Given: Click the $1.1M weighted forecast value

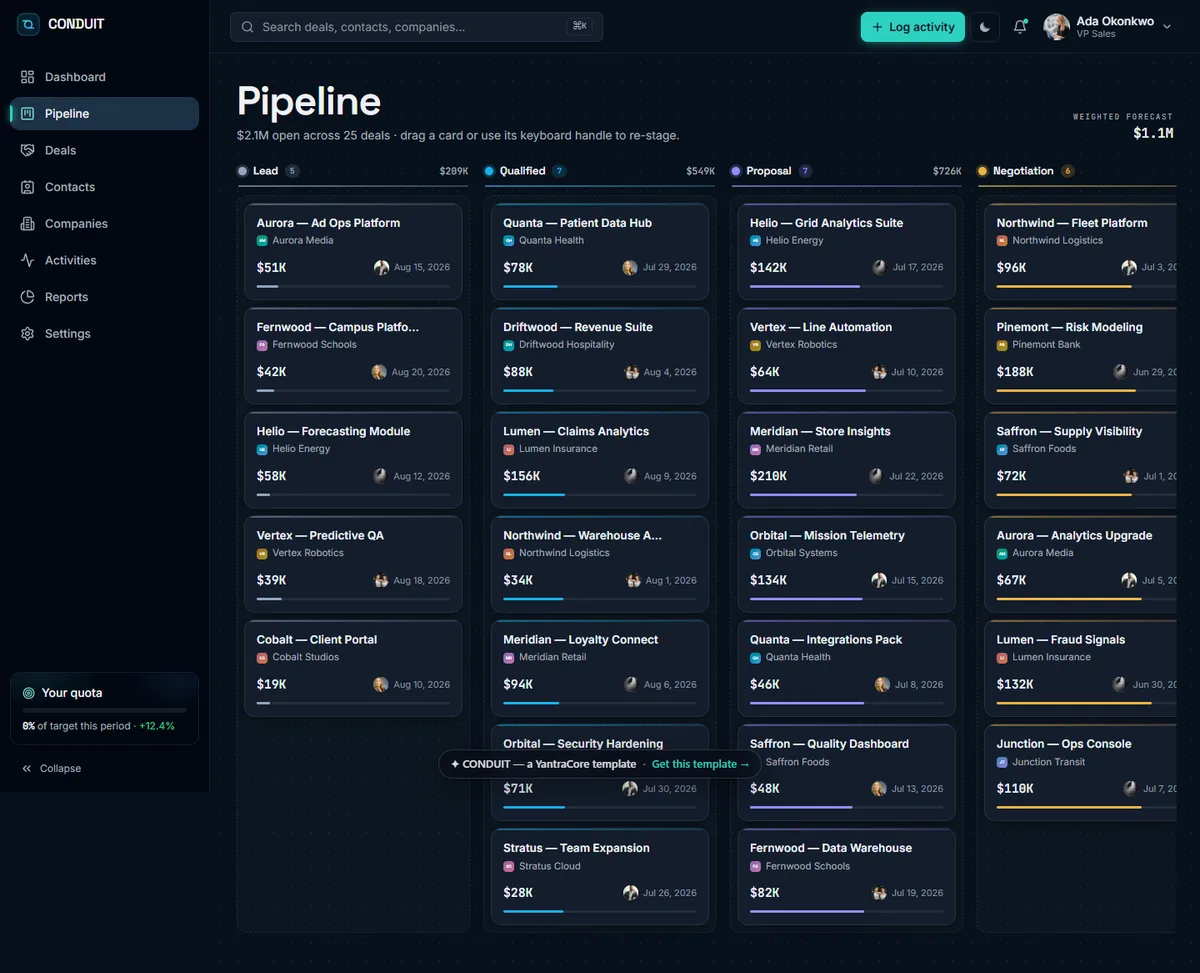Looking at the screenshot, I should 1153,133.
